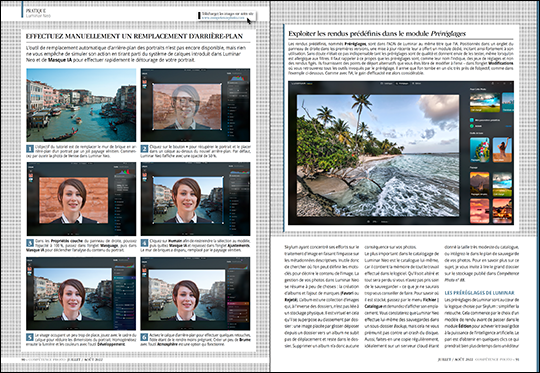Click the step 2 number badge

144,148
